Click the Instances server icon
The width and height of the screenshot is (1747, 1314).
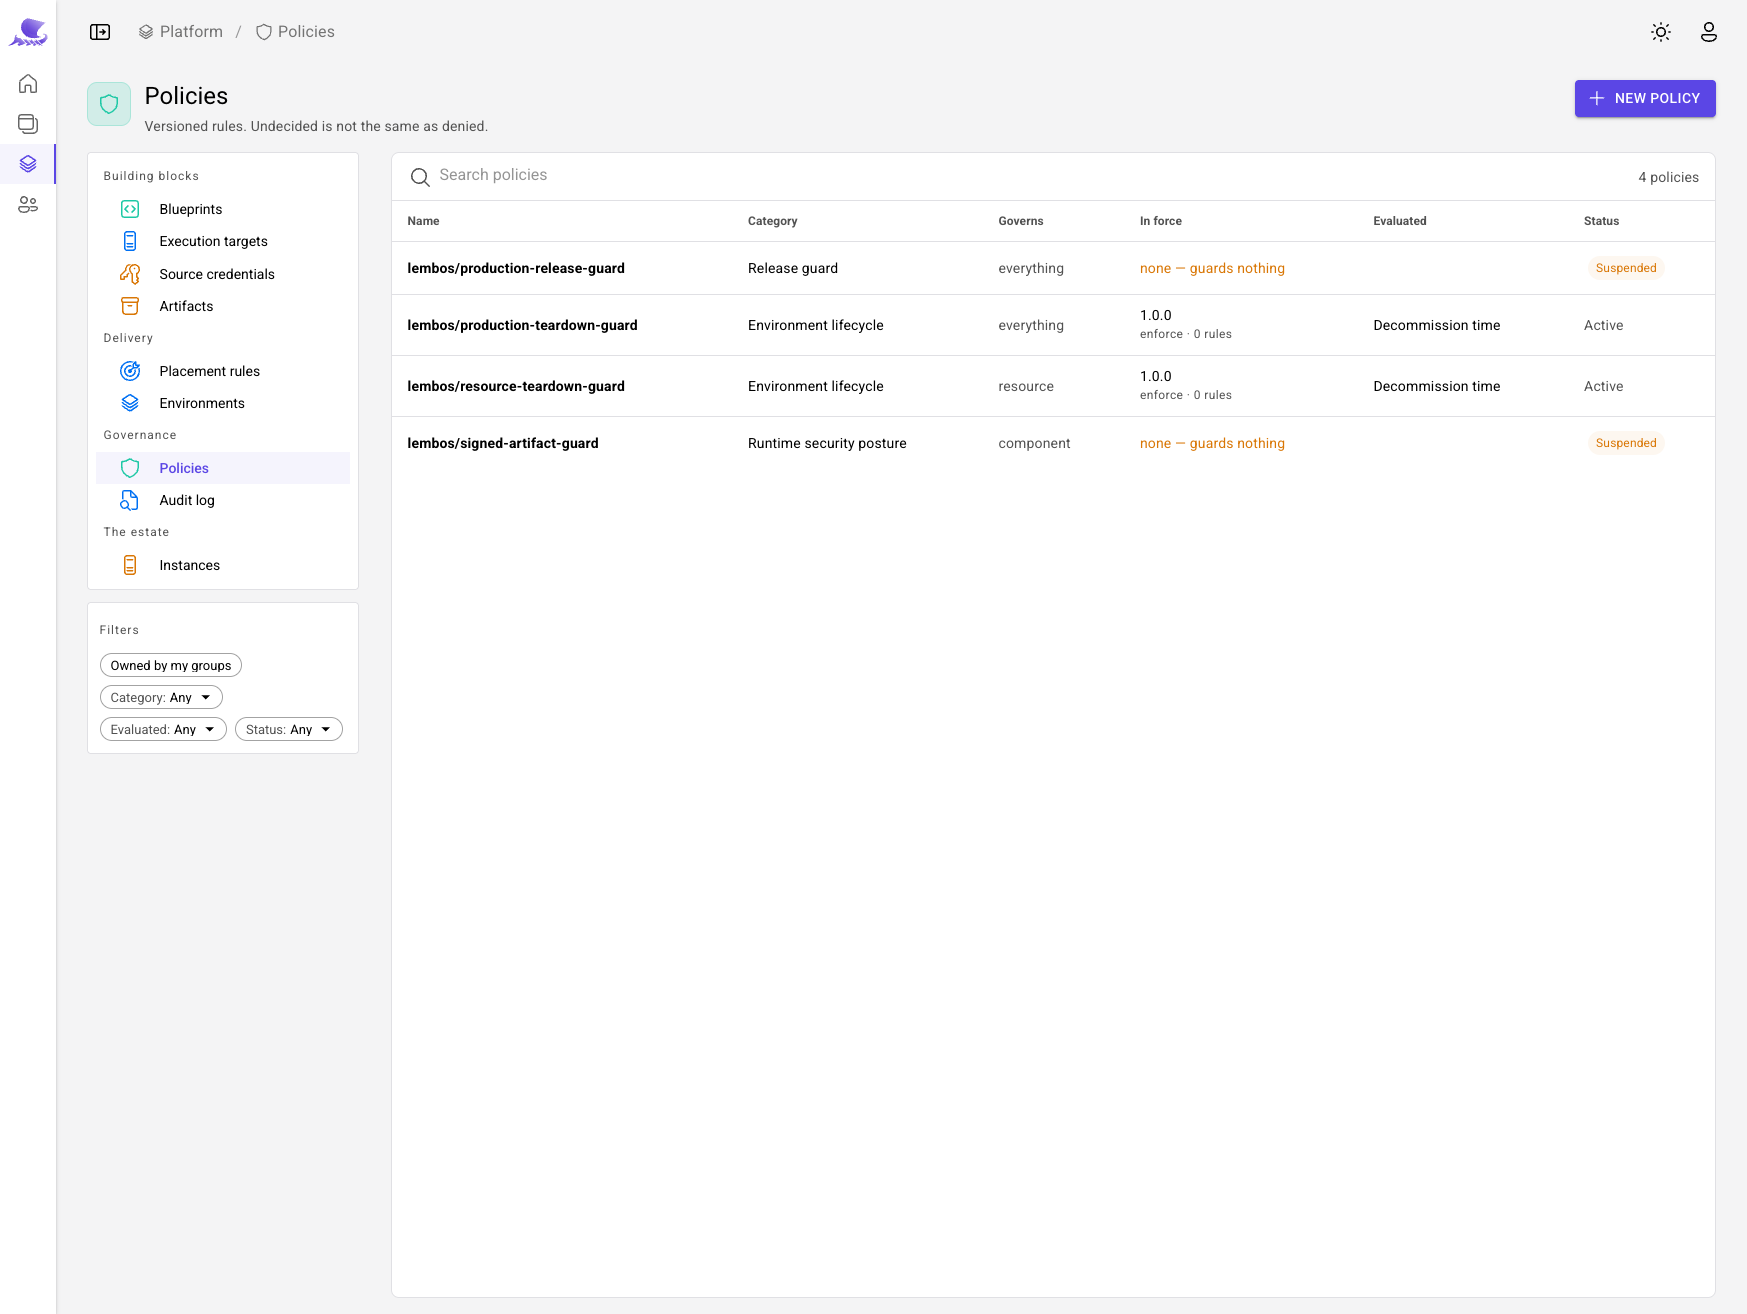point(130,565)
